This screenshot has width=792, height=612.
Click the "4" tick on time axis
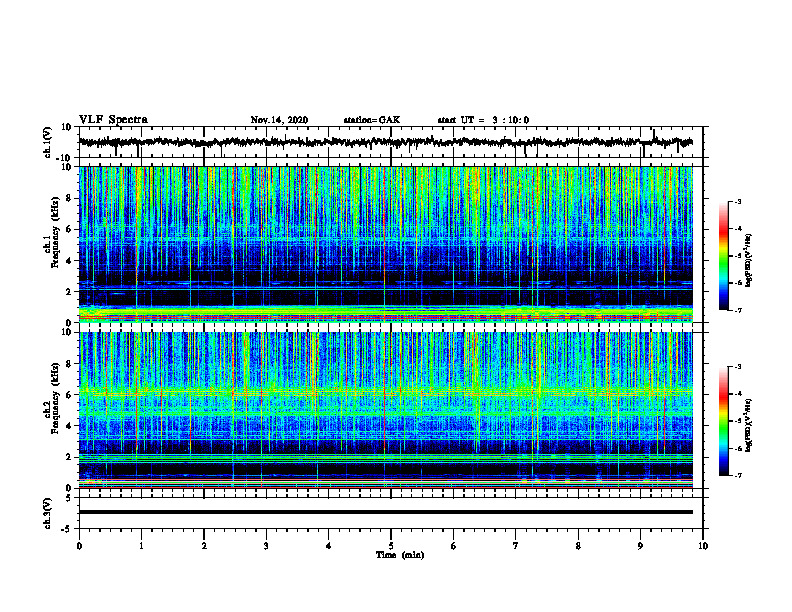click(329, 546)
